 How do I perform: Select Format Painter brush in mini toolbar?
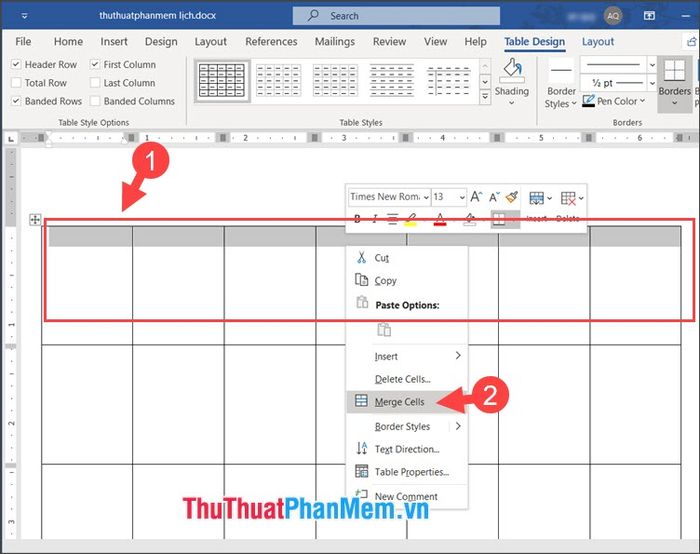tap(512, 197)
